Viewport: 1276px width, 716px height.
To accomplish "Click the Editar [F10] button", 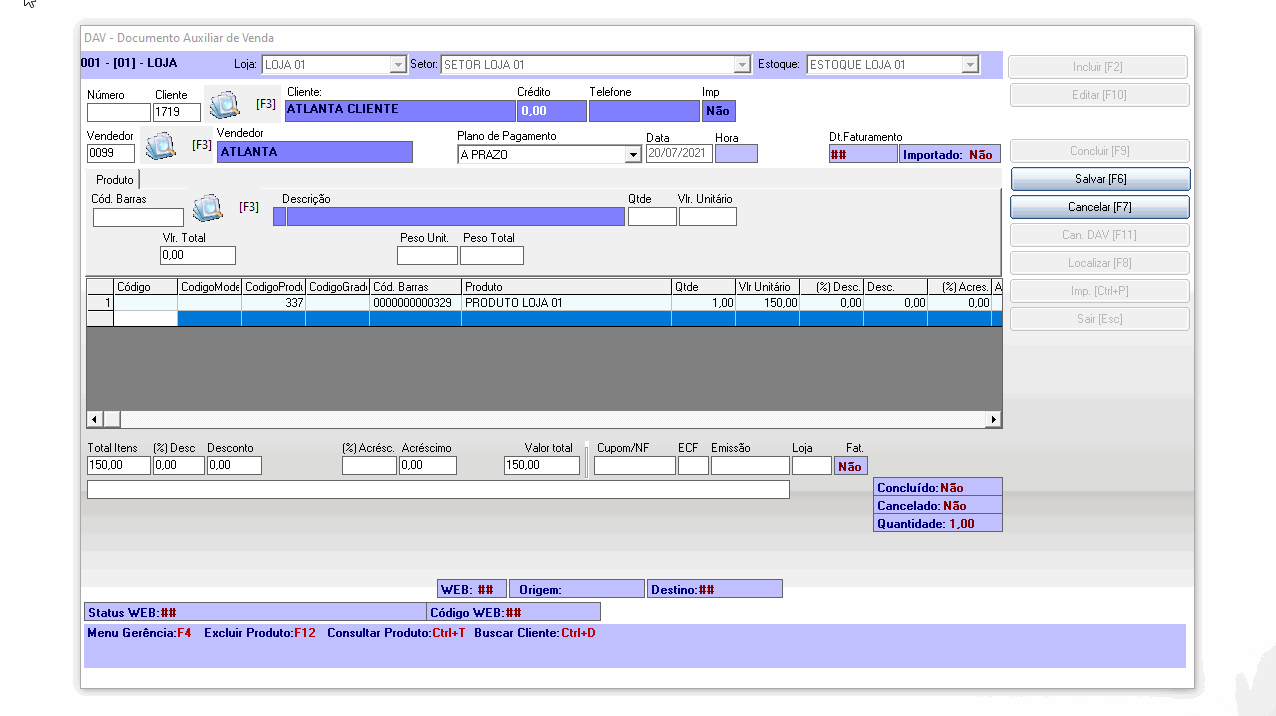I will pos(1098,95).
